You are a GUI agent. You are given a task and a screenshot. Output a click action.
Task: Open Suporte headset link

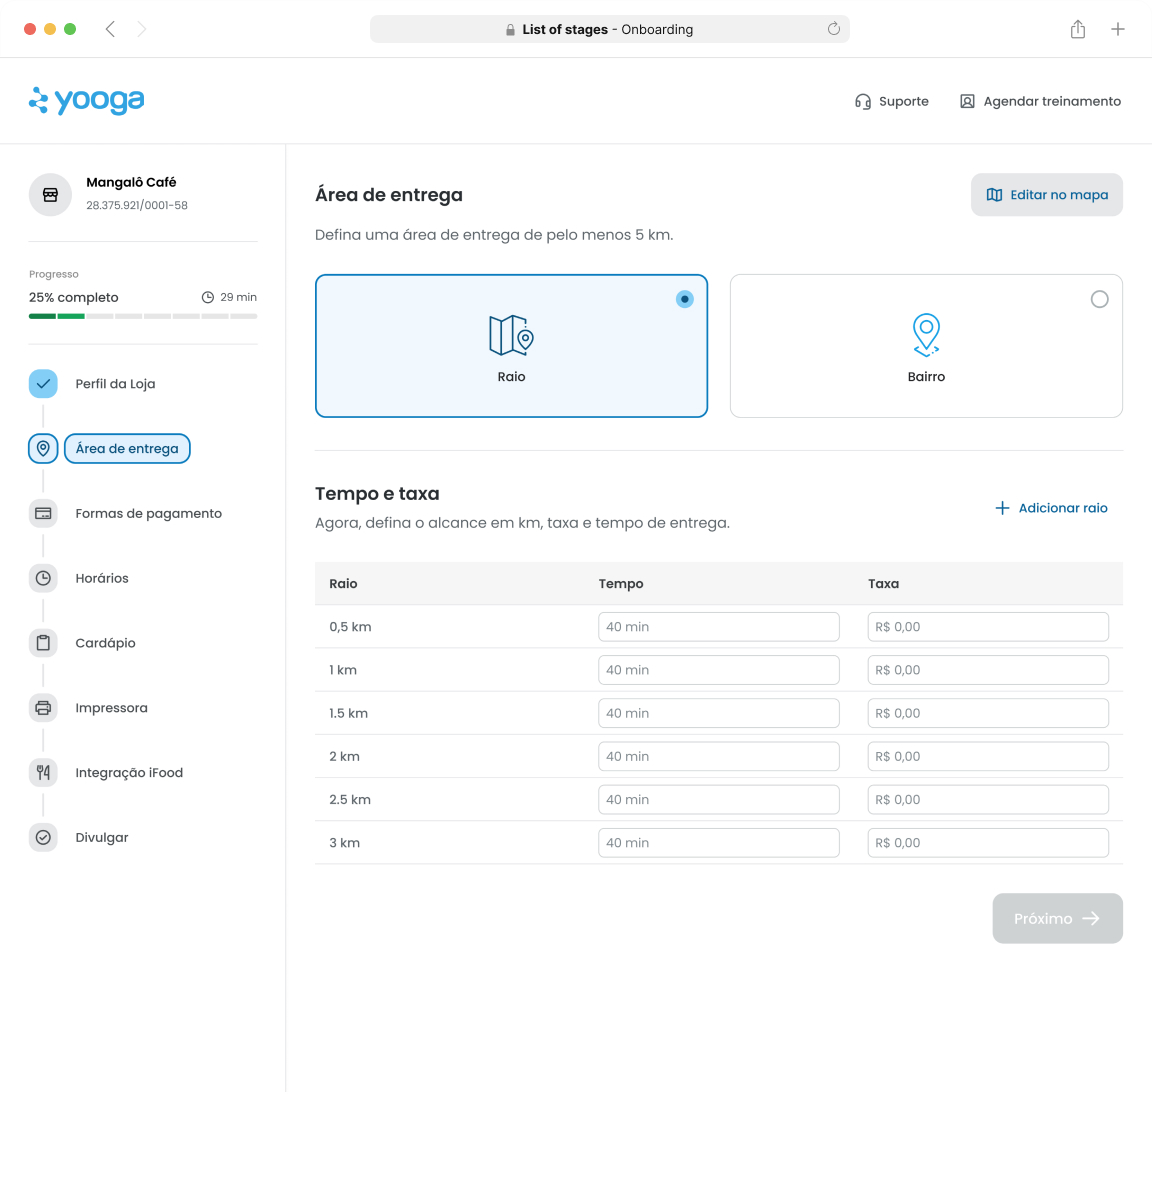coord(891,101)
